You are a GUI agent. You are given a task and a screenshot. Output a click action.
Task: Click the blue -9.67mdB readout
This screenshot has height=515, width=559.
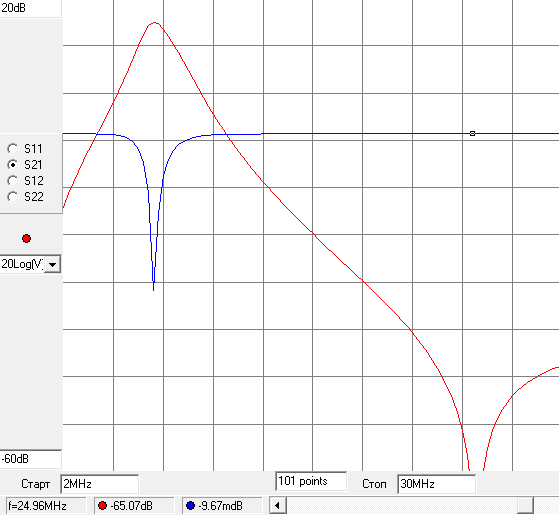click(x=222, y=506)
